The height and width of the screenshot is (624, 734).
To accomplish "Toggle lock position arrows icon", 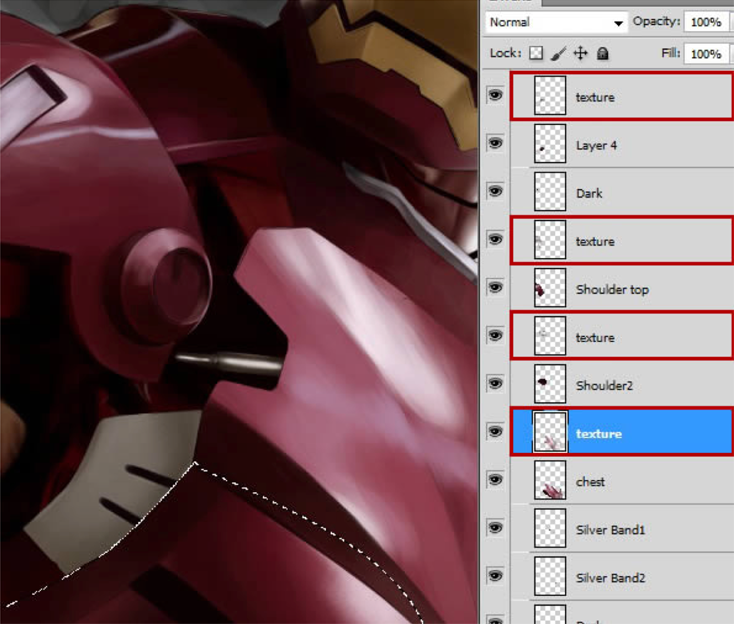I will pyautogui.click(x=580, y=53).
